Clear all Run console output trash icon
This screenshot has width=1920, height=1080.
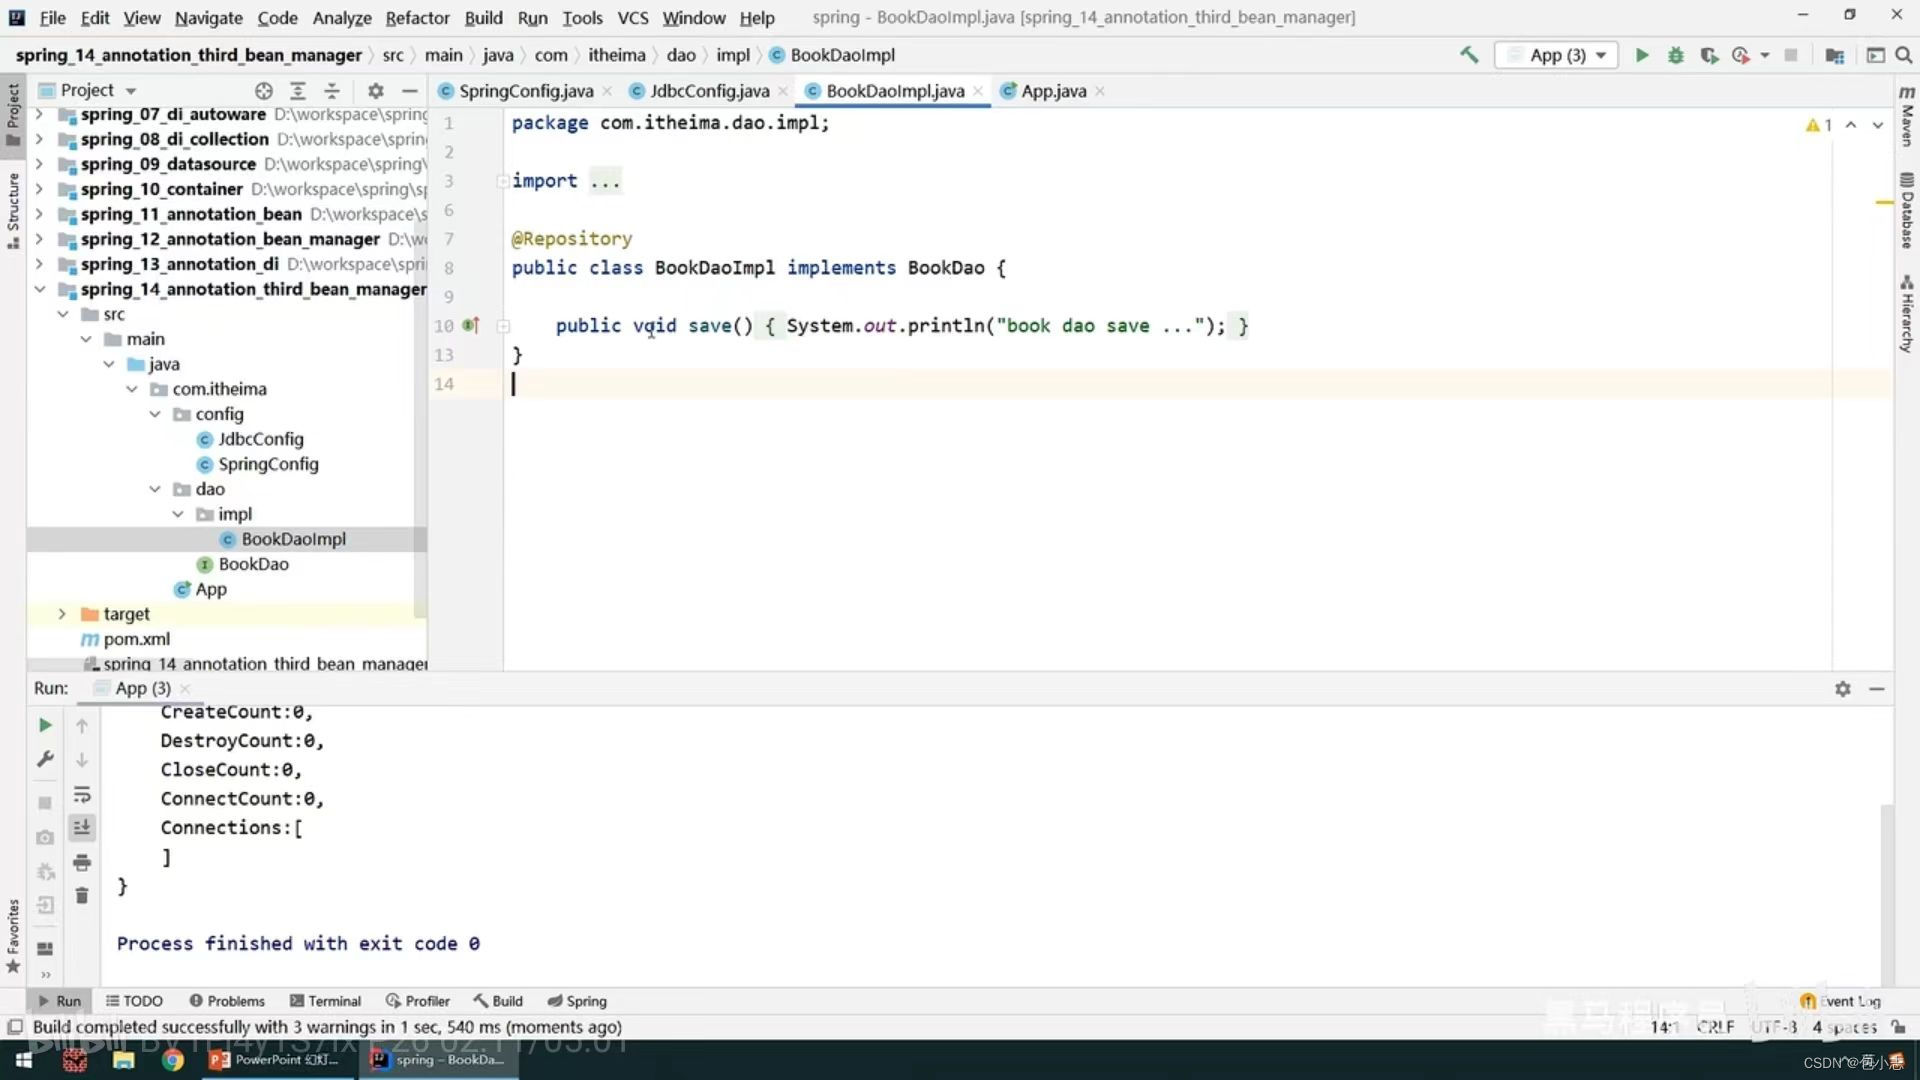coord(82,896)
